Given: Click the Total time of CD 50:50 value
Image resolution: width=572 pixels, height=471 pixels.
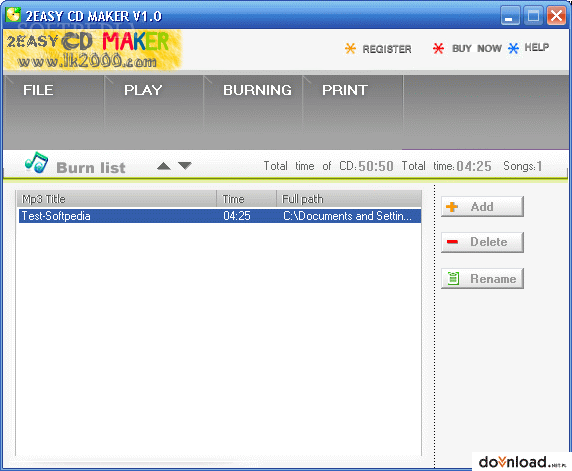Looking at the screenshot, I should [376, 166].
